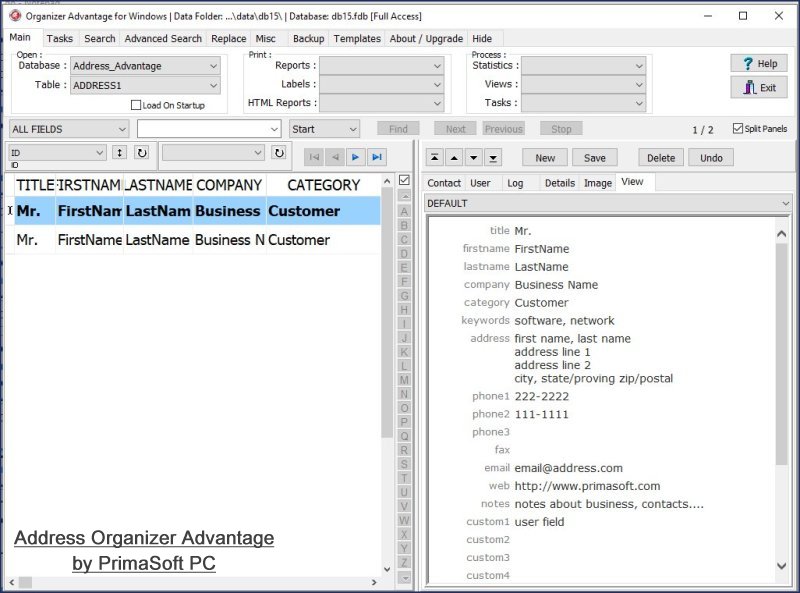This screenshot has width=800, height=593.
Task: Jump to the first record
Action: [x=313, y=154]
